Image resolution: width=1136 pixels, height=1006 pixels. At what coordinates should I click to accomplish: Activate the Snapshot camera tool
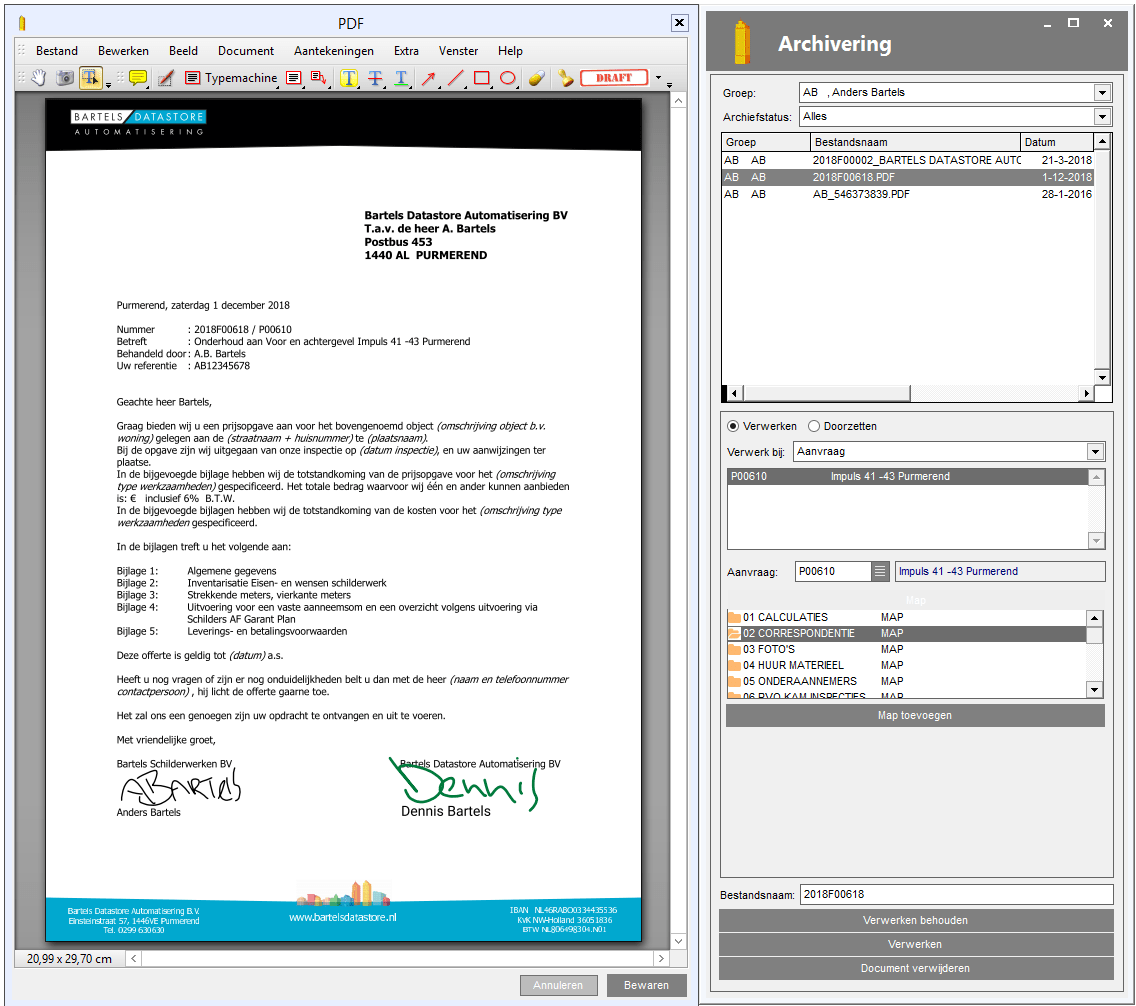(x=64, y=77)
